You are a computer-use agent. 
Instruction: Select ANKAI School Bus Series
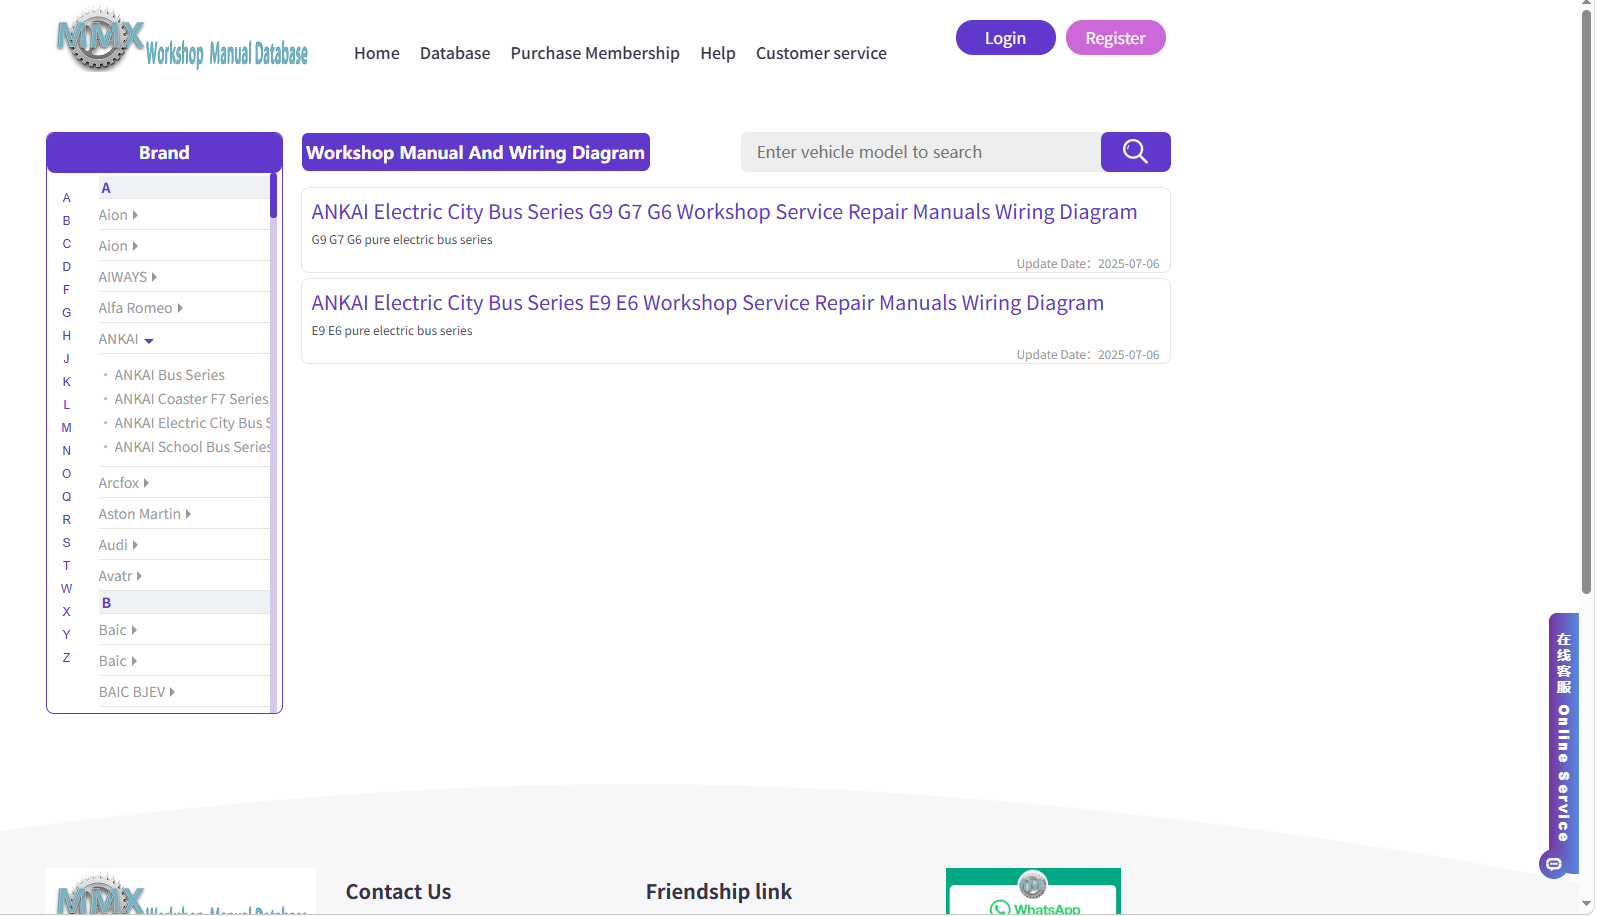click(x=192, y=447)
